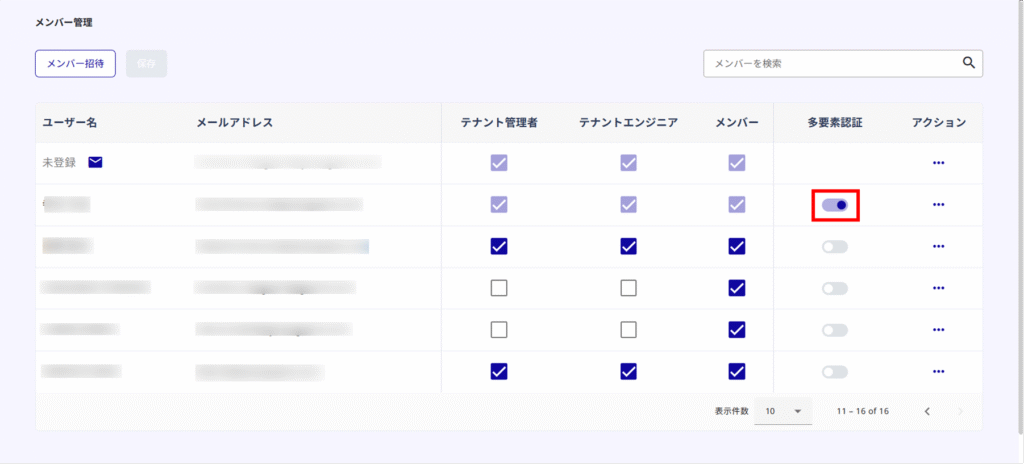
Task: Open the three-dot action menu in the third row
Action: point(938,246)
